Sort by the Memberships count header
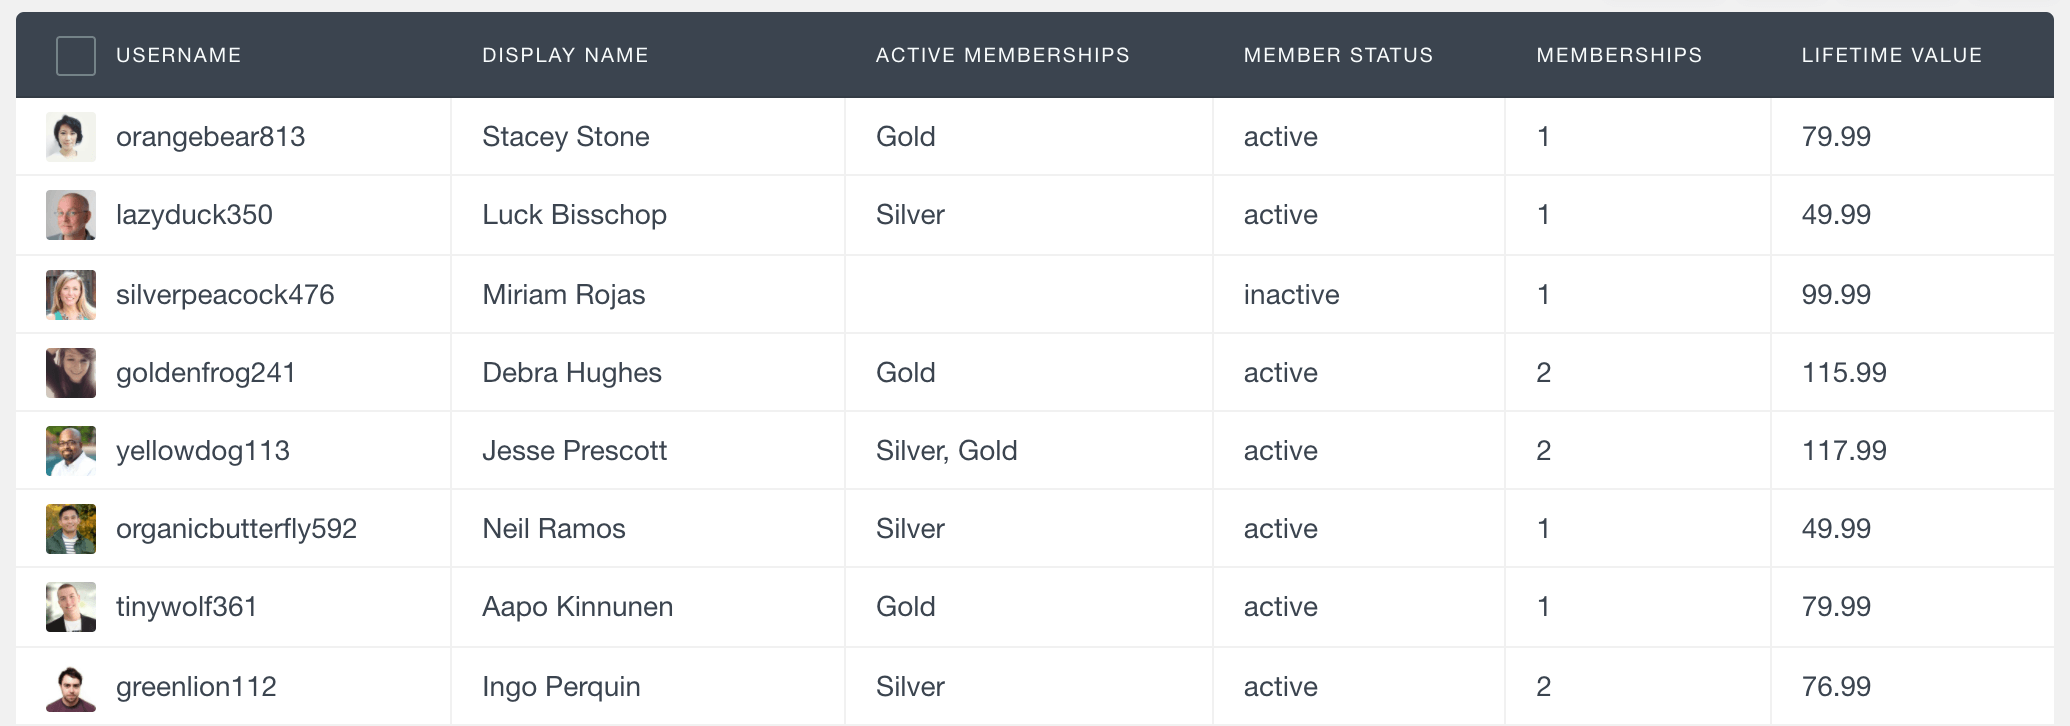2070x726 pixels. tap(1619, 56)
